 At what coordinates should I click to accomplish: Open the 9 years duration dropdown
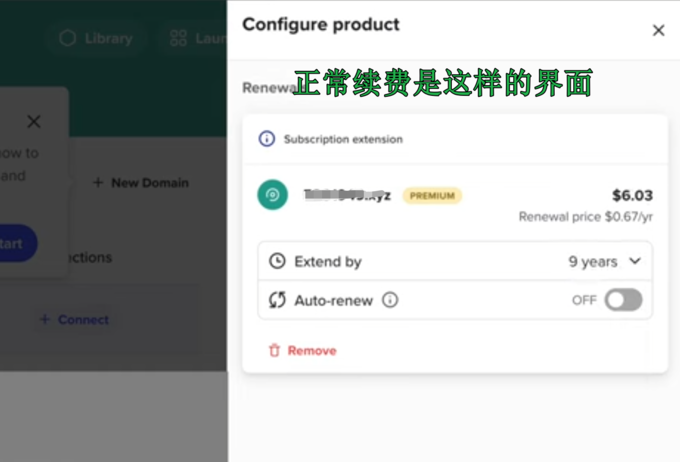(604, 261)
